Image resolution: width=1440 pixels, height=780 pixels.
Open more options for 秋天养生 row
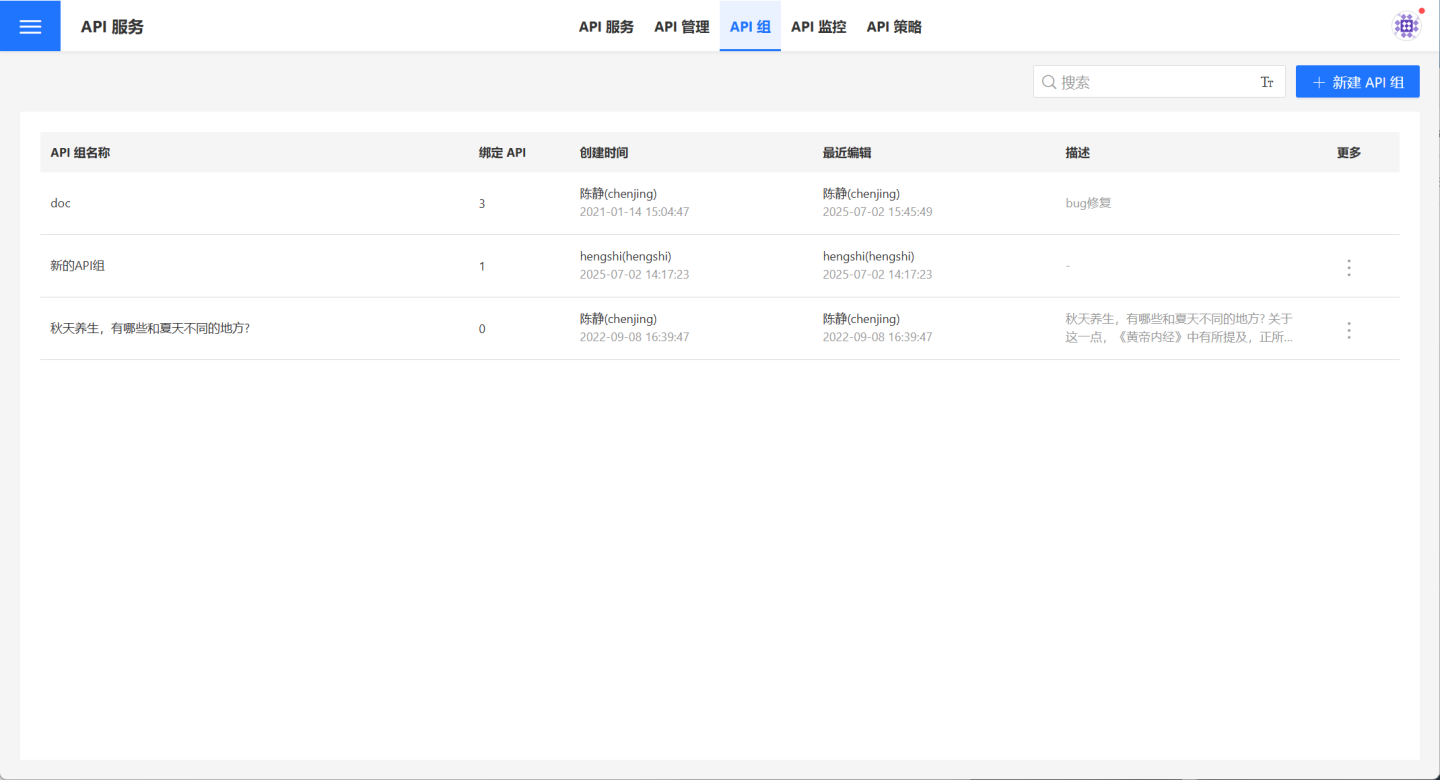click(1348, 330)
